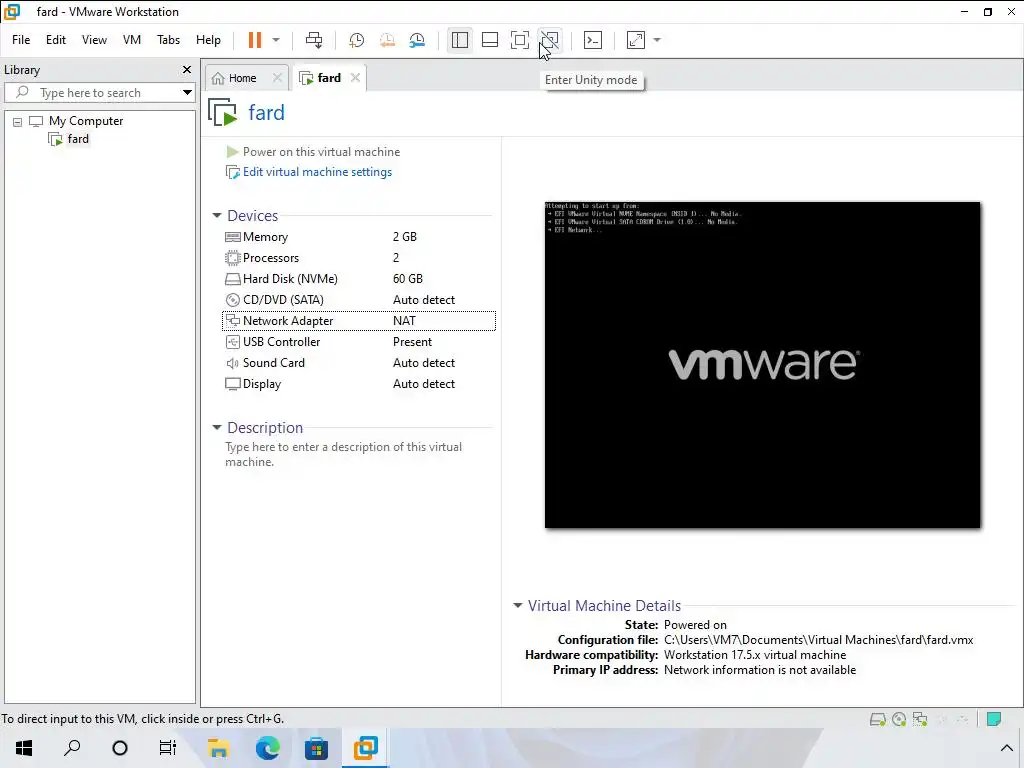Click the orange Suspend (pause) toolbar button
The height and width of the screenshot is (768, 1024).
pos(255,40)
